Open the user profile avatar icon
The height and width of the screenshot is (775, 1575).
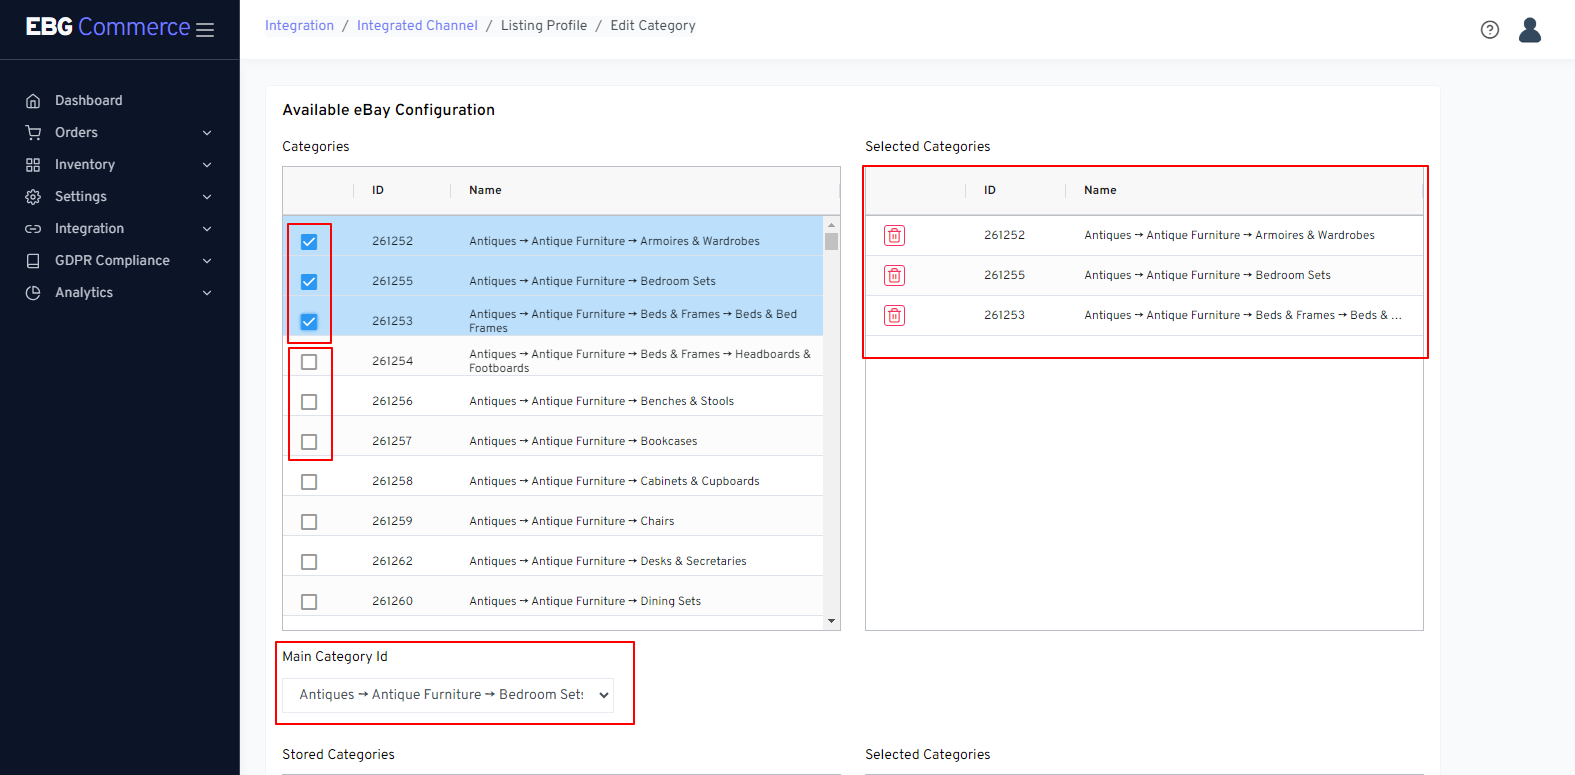click(1529, 30)
